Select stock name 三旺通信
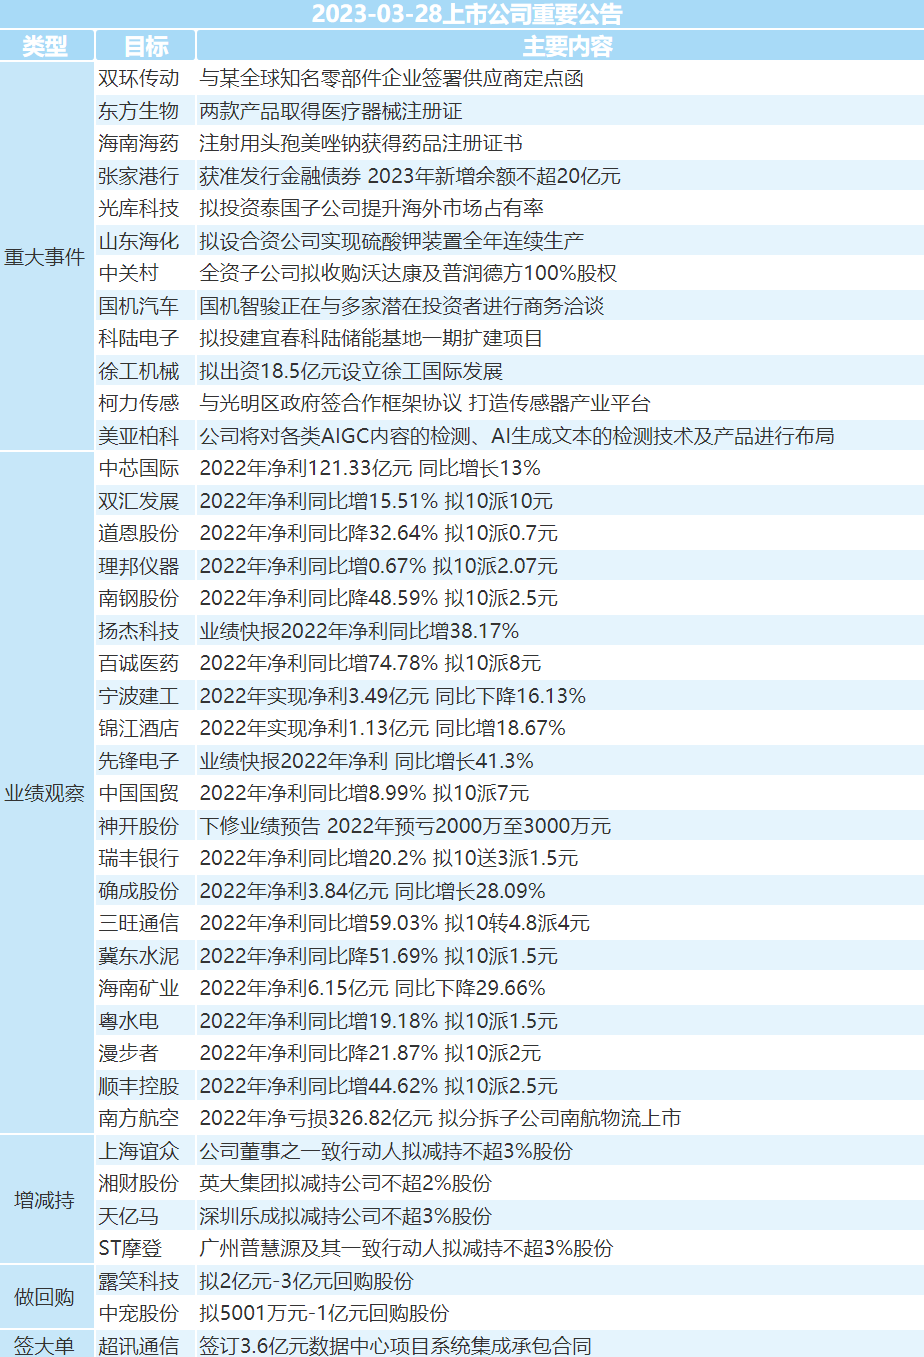This screenshot has width=924, height=1357. (139, 923)
